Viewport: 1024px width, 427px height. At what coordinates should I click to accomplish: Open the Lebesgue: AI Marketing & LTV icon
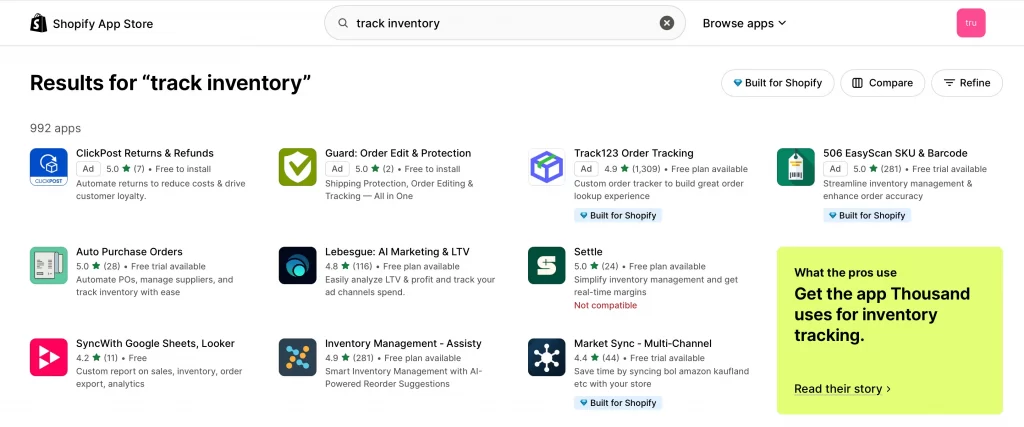(x=298, y=265)
